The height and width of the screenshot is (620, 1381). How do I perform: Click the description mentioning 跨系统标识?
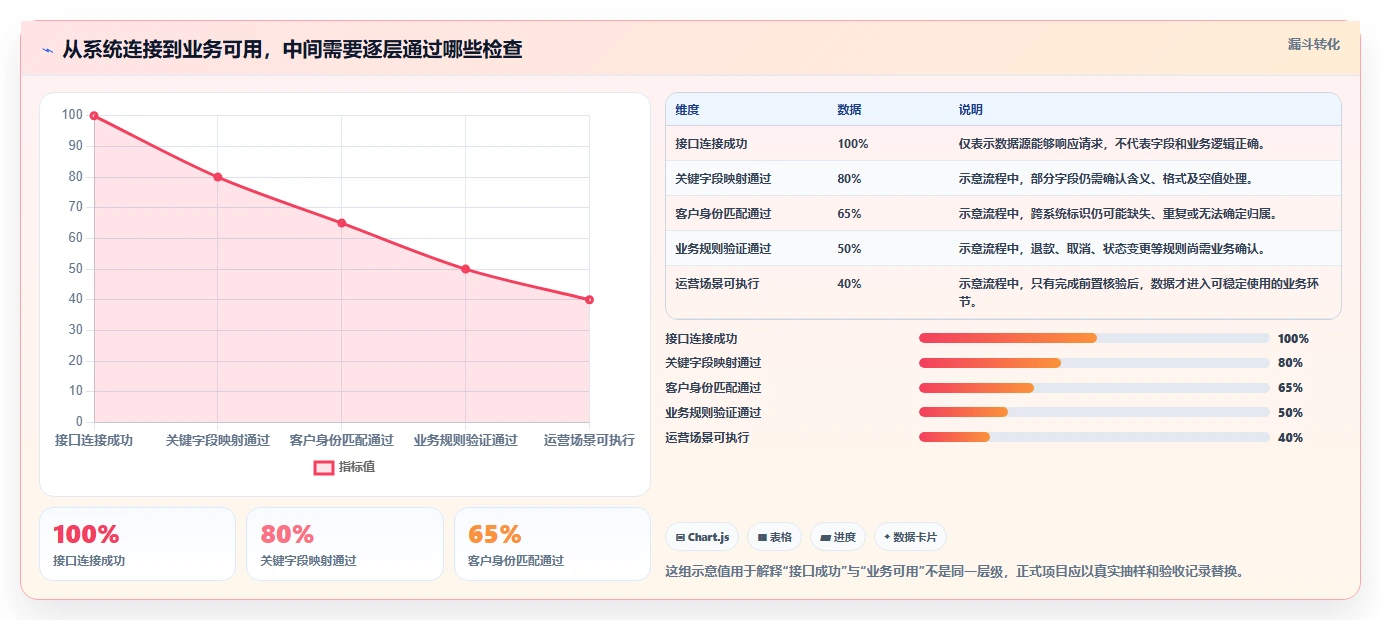[1117, 214]
